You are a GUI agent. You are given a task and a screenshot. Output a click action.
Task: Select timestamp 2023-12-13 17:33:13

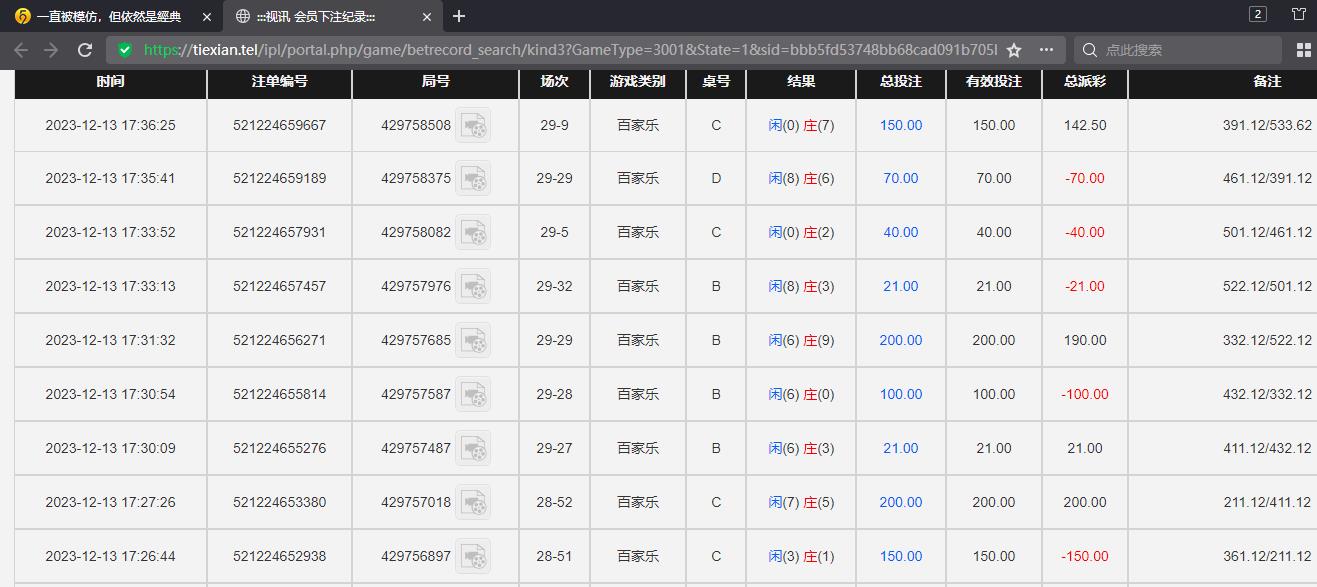pyautogui.click(x=110, y=286)
